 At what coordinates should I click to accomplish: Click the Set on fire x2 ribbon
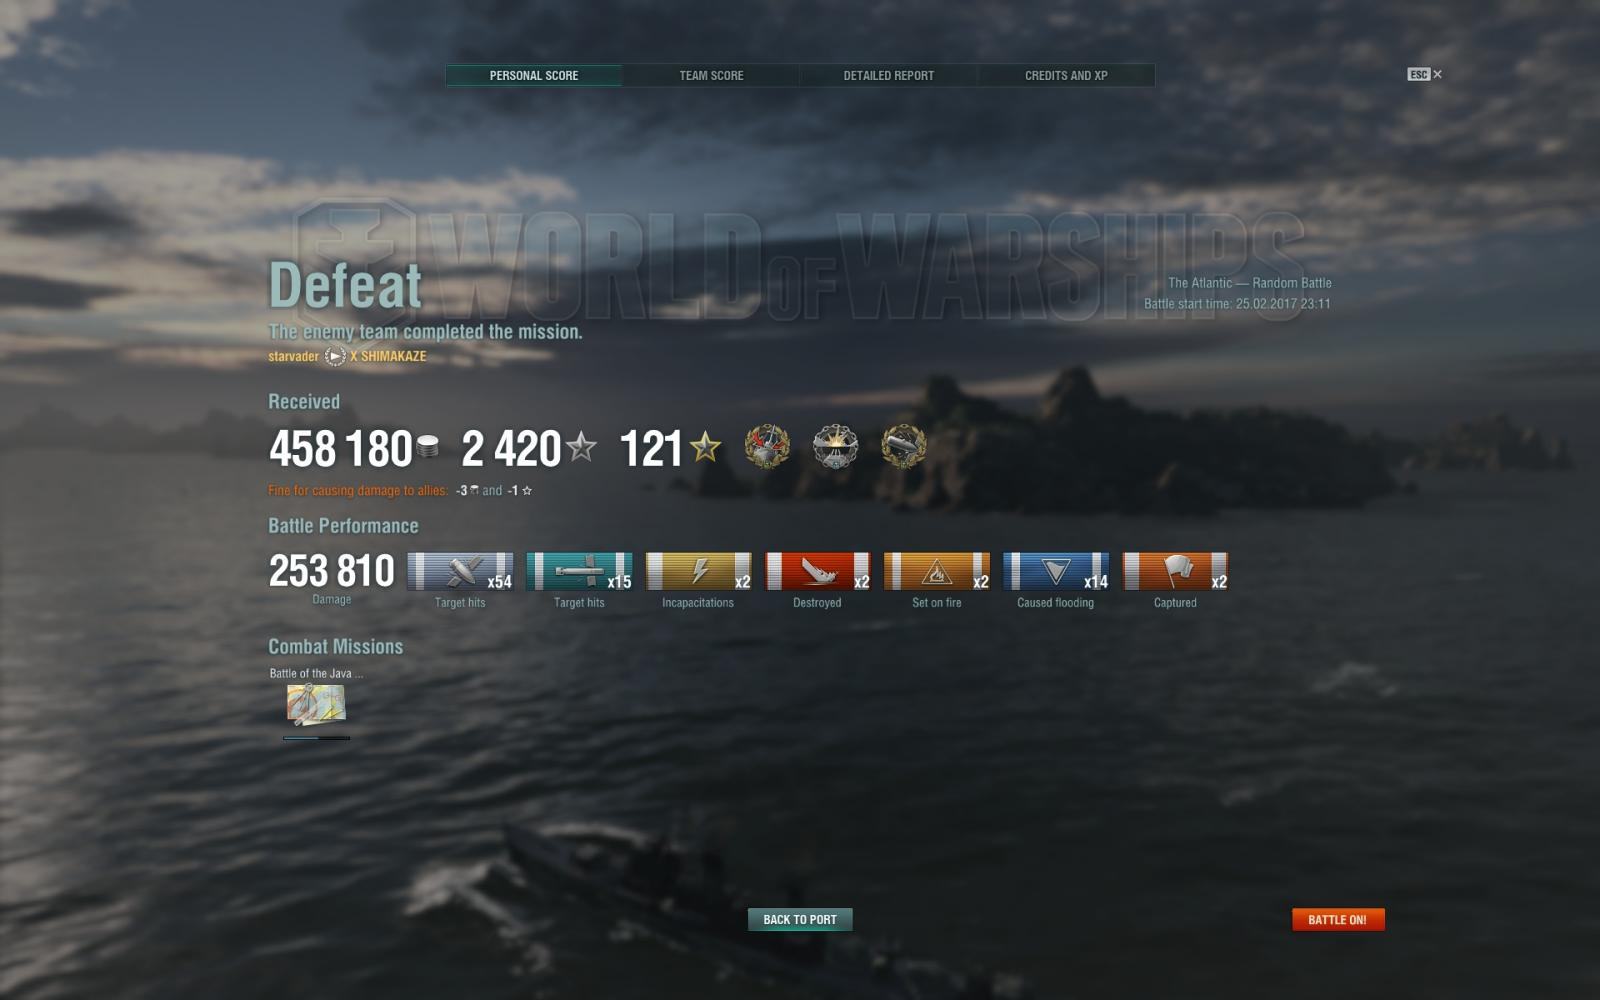[937, 571]
